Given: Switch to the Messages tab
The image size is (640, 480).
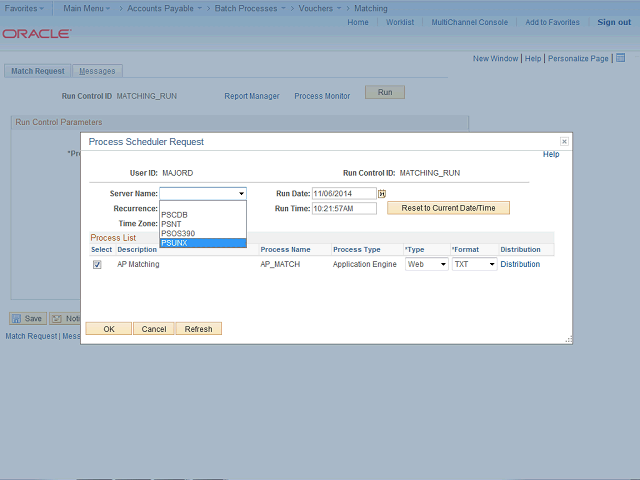Looking at the screenshot, I should (x=97, y=71).
